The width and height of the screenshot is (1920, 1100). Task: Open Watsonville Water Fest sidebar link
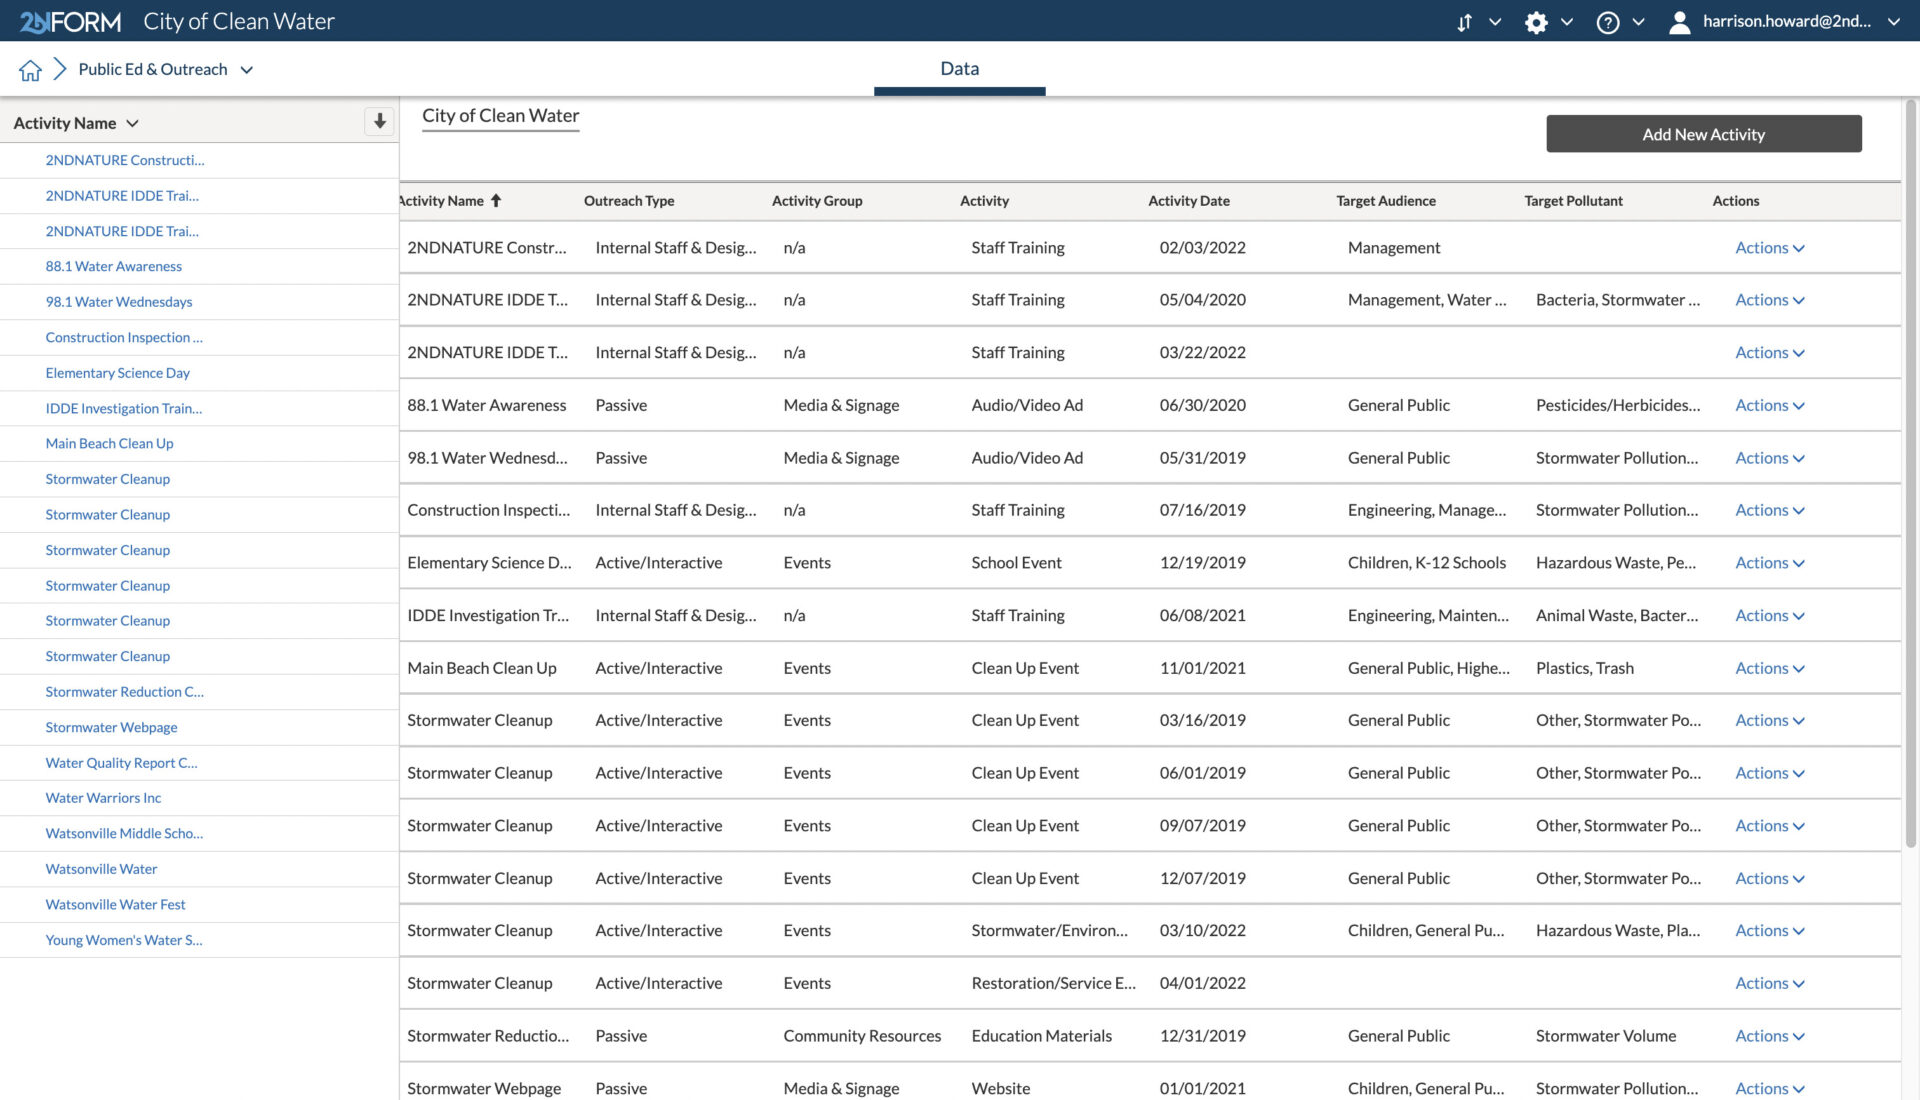pyautogui.click(x=116, y=904)
